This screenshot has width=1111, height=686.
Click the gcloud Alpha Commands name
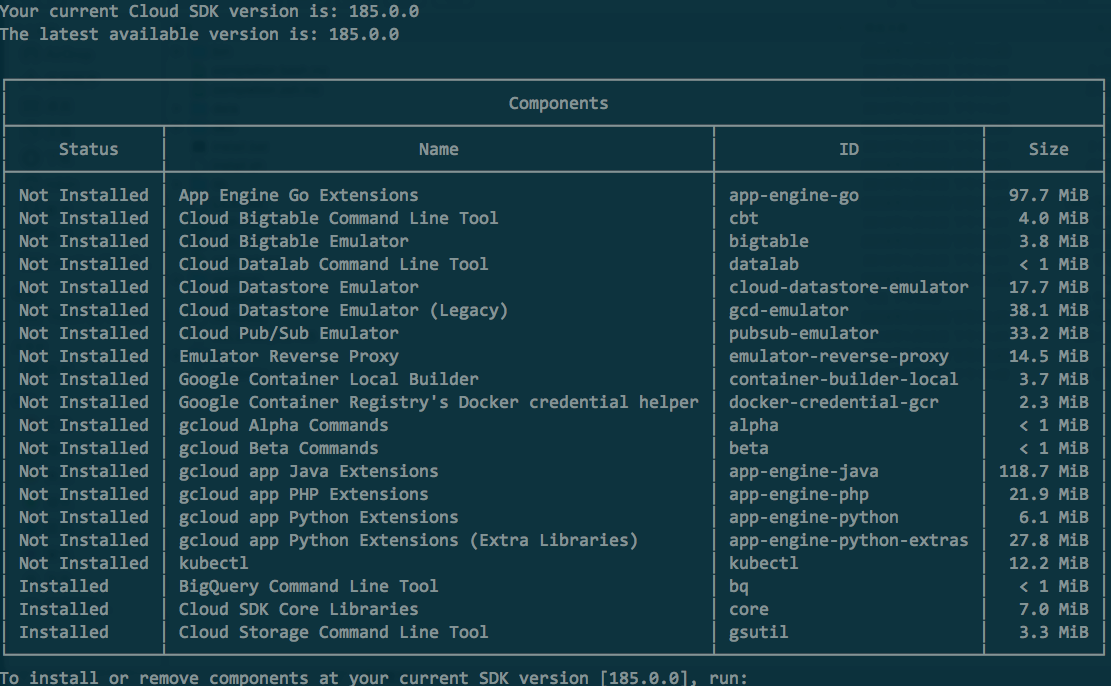click(283, 425)
